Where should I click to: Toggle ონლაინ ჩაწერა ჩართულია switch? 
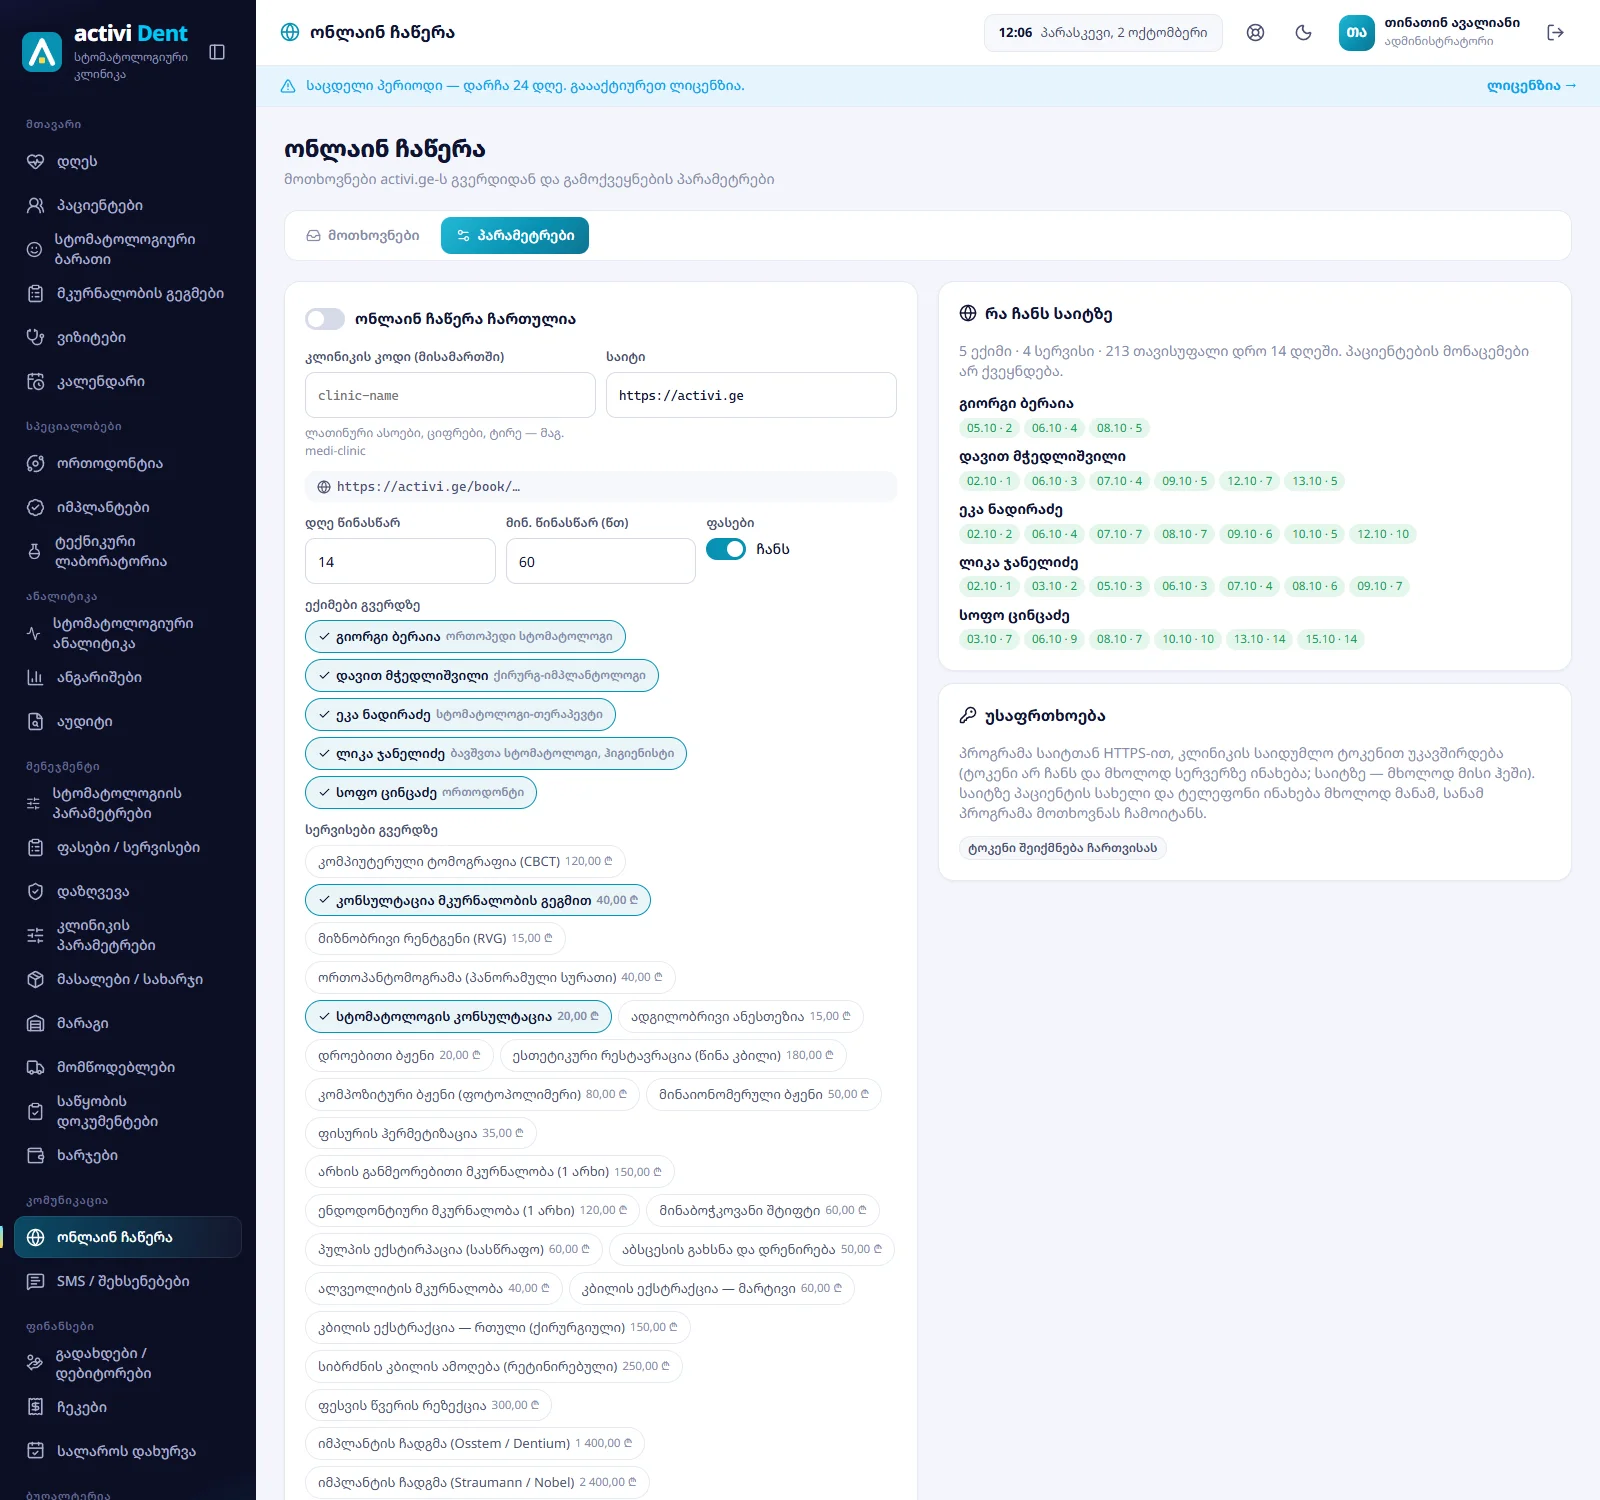pyautogui.click(x=325, y=319)
